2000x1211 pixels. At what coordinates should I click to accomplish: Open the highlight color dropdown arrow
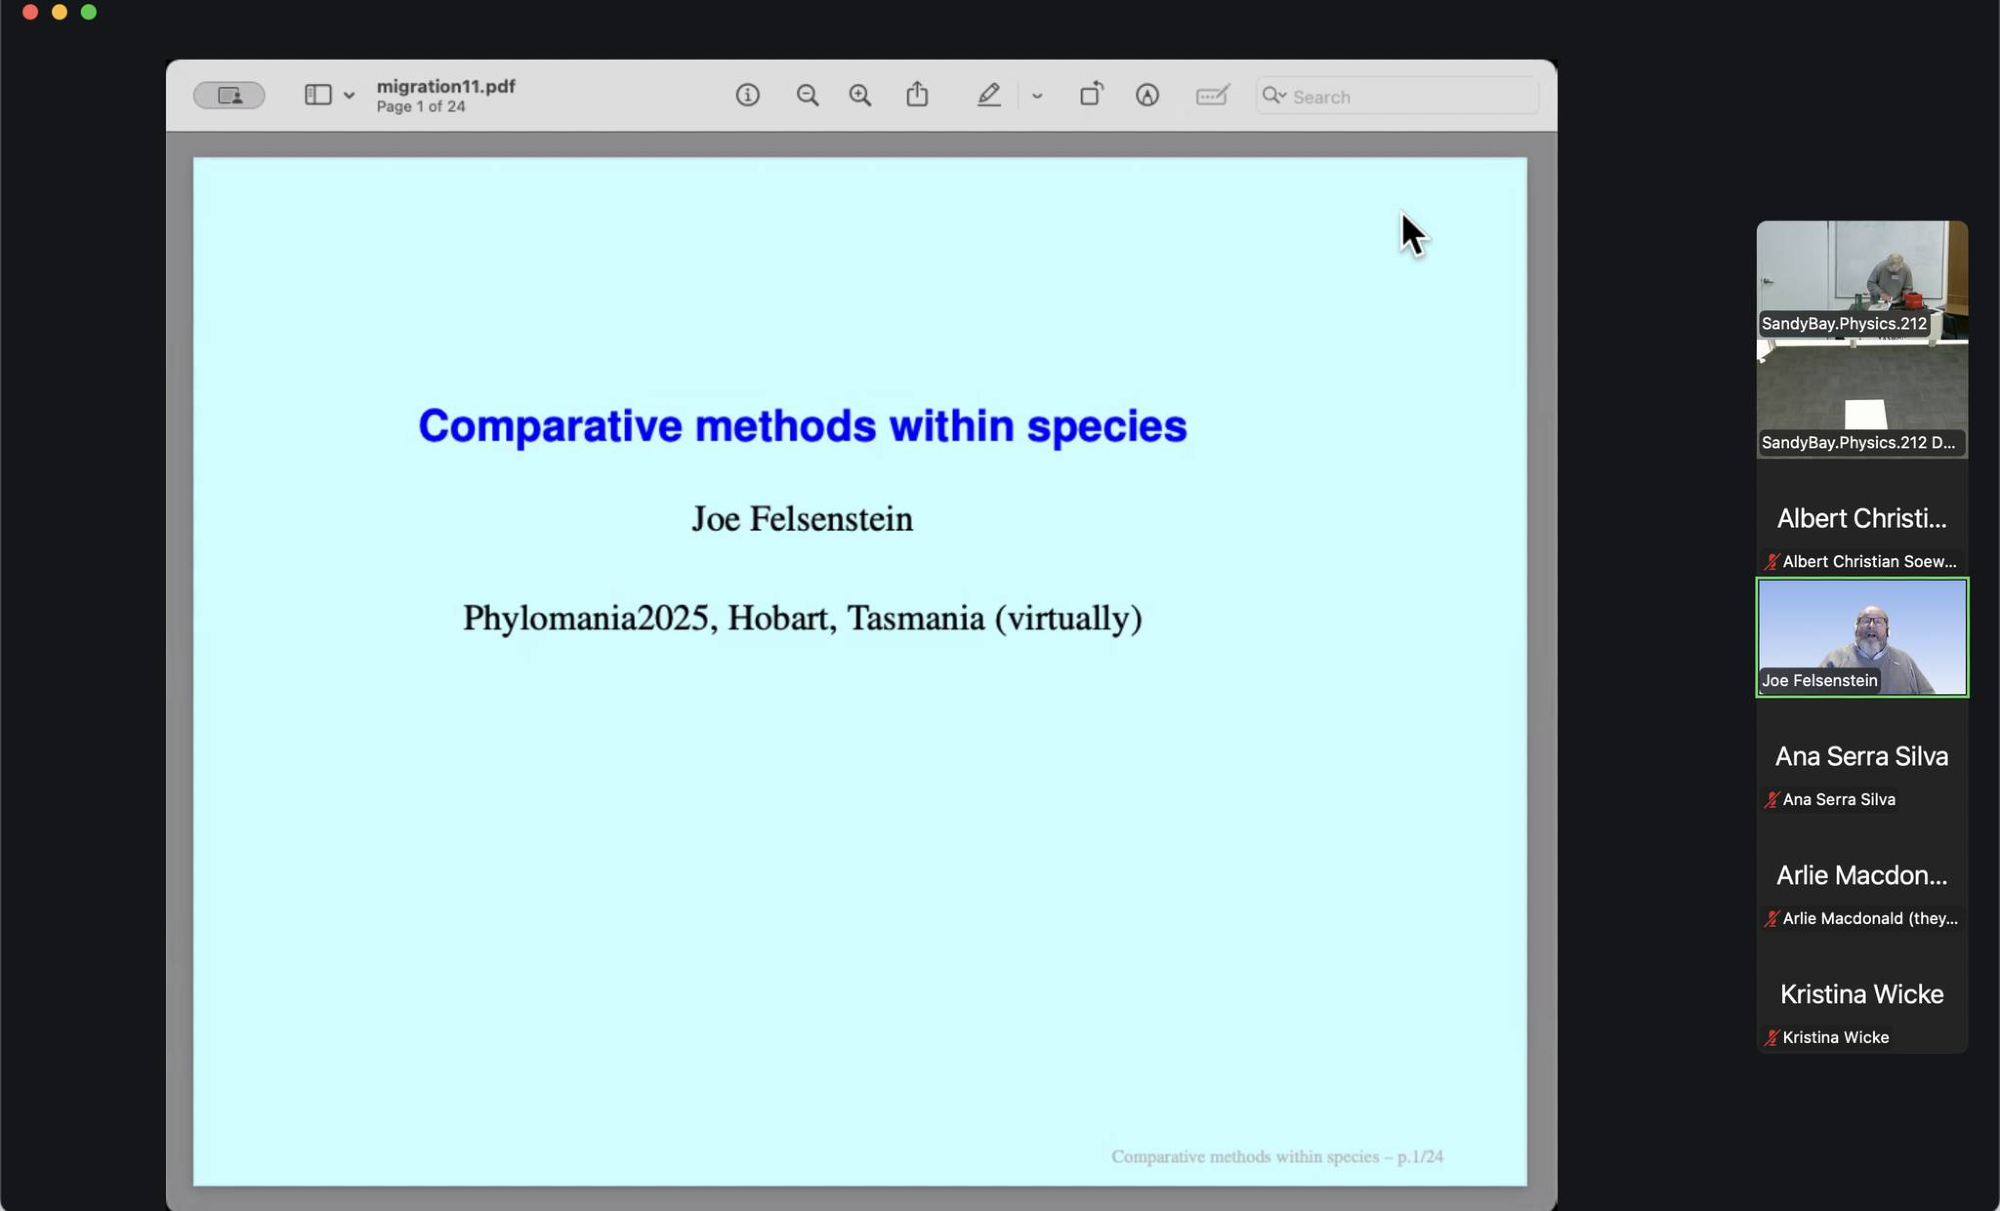tap(1037, 96)
